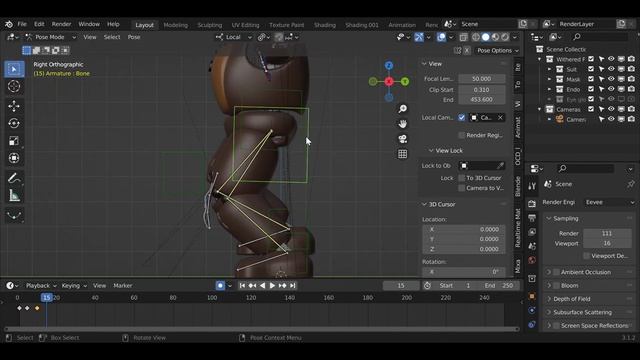Image resolution: width=640 pixels, height=360 pixels.
Task: Click the current frame field showing 15
Action: point(401,286)
